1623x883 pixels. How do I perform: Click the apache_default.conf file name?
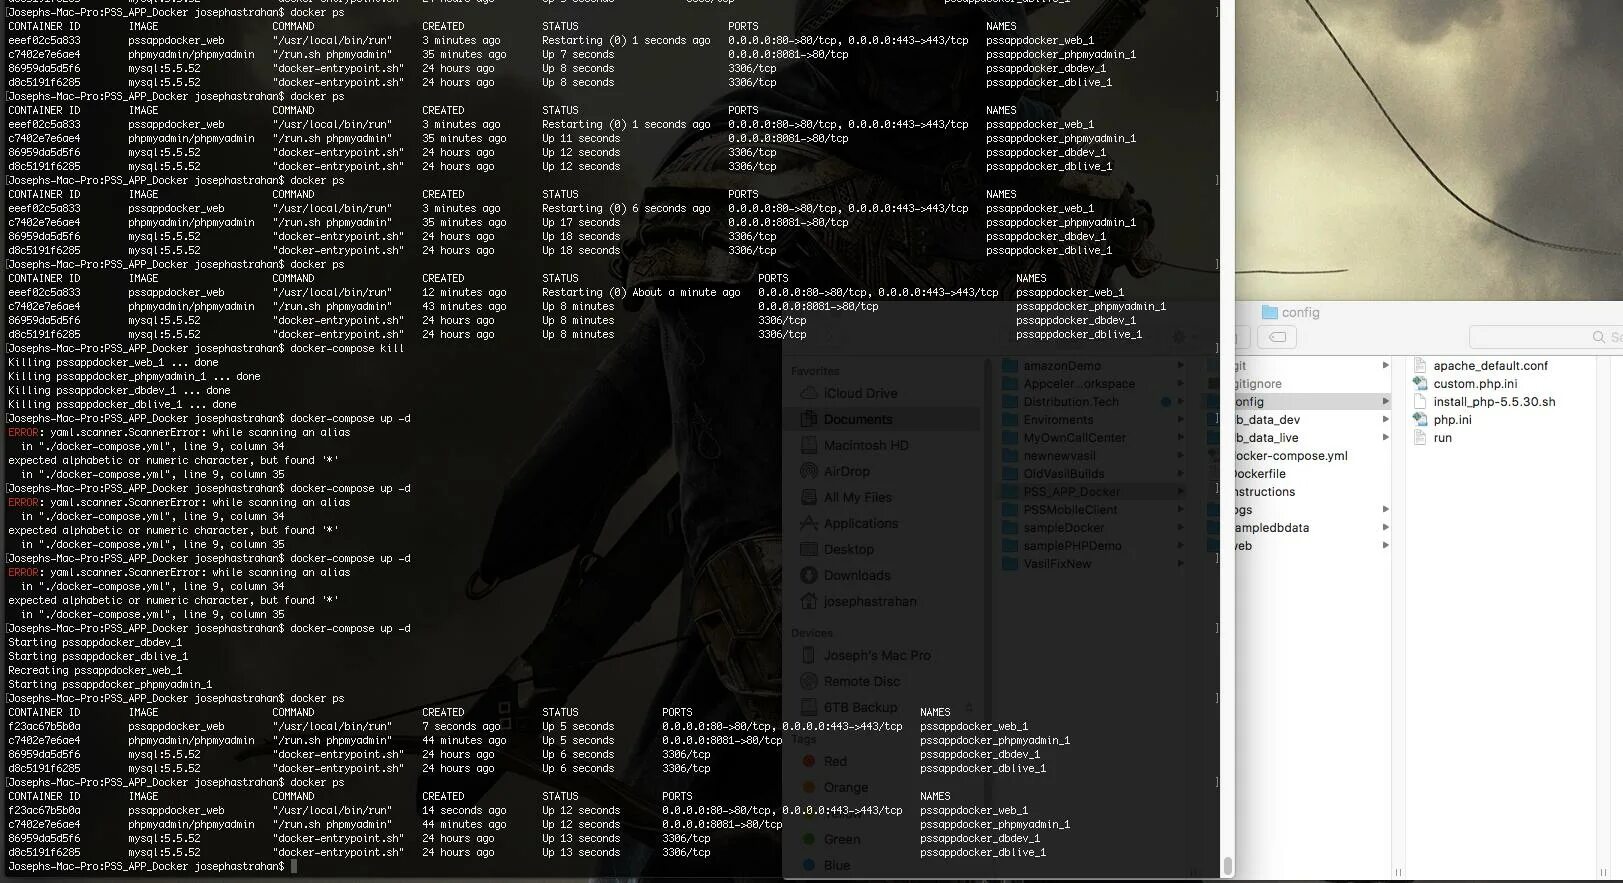pos(1490,366)
